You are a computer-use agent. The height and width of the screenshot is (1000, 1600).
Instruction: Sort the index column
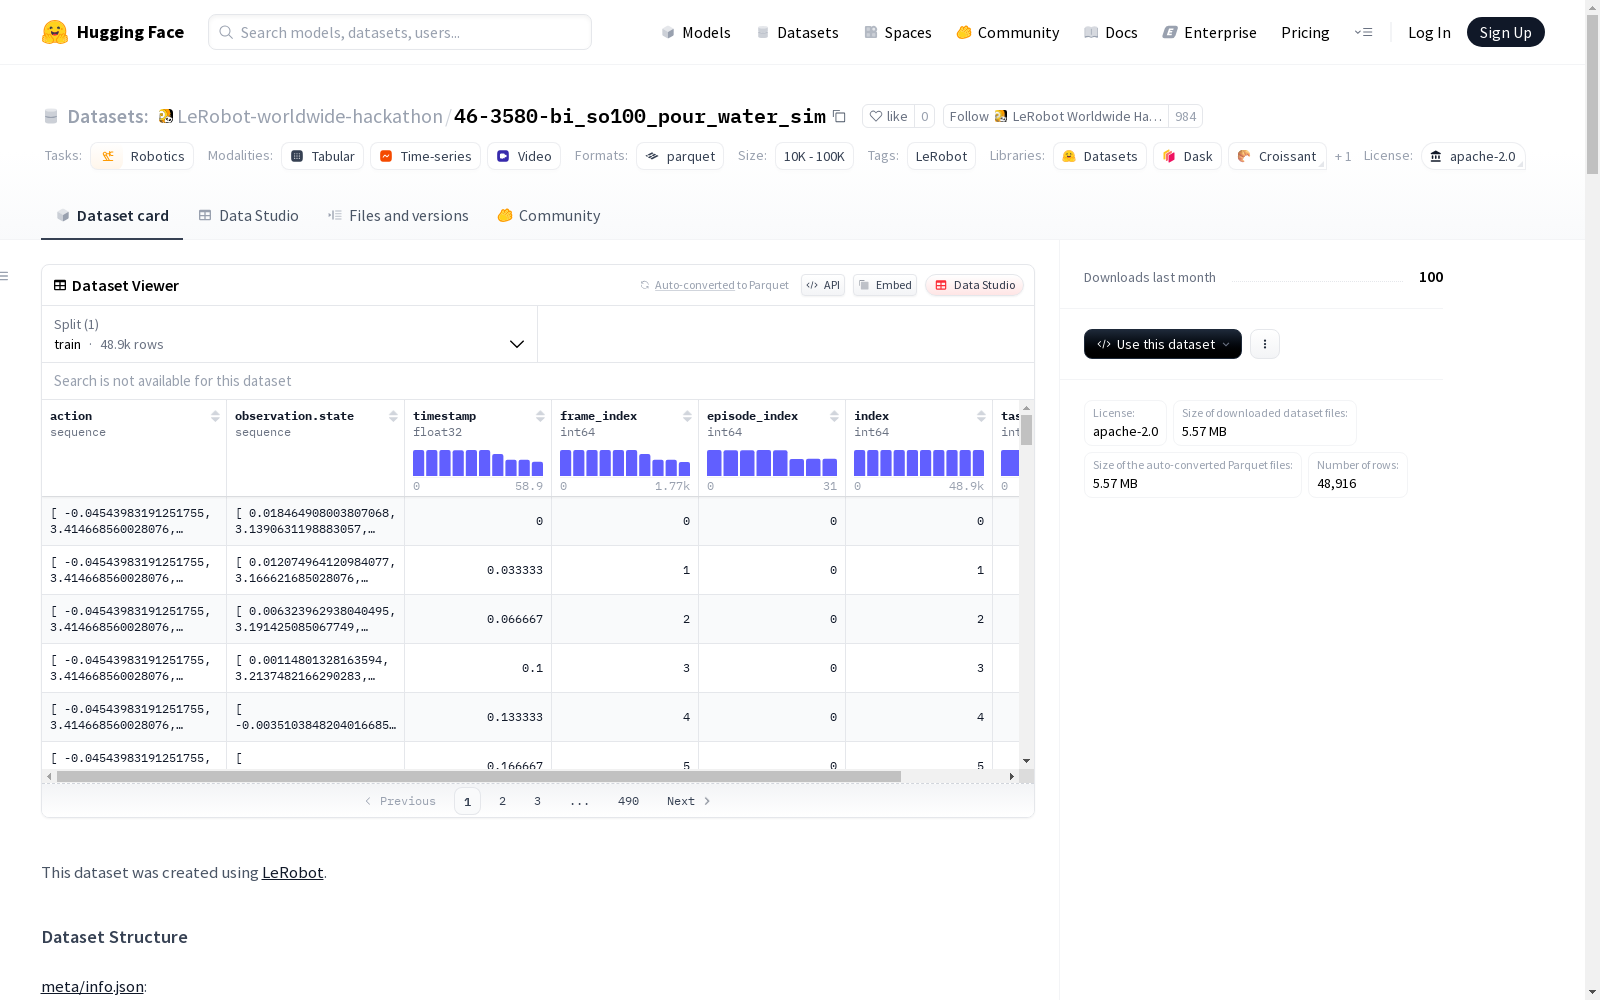click(x=981, y=416)
